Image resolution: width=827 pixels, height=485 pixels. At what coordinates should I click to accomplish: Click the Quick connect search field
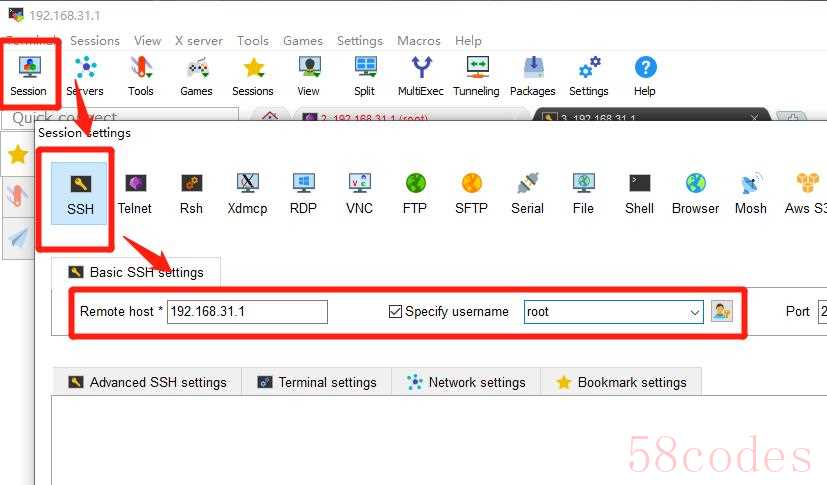(x=121, y=116)
